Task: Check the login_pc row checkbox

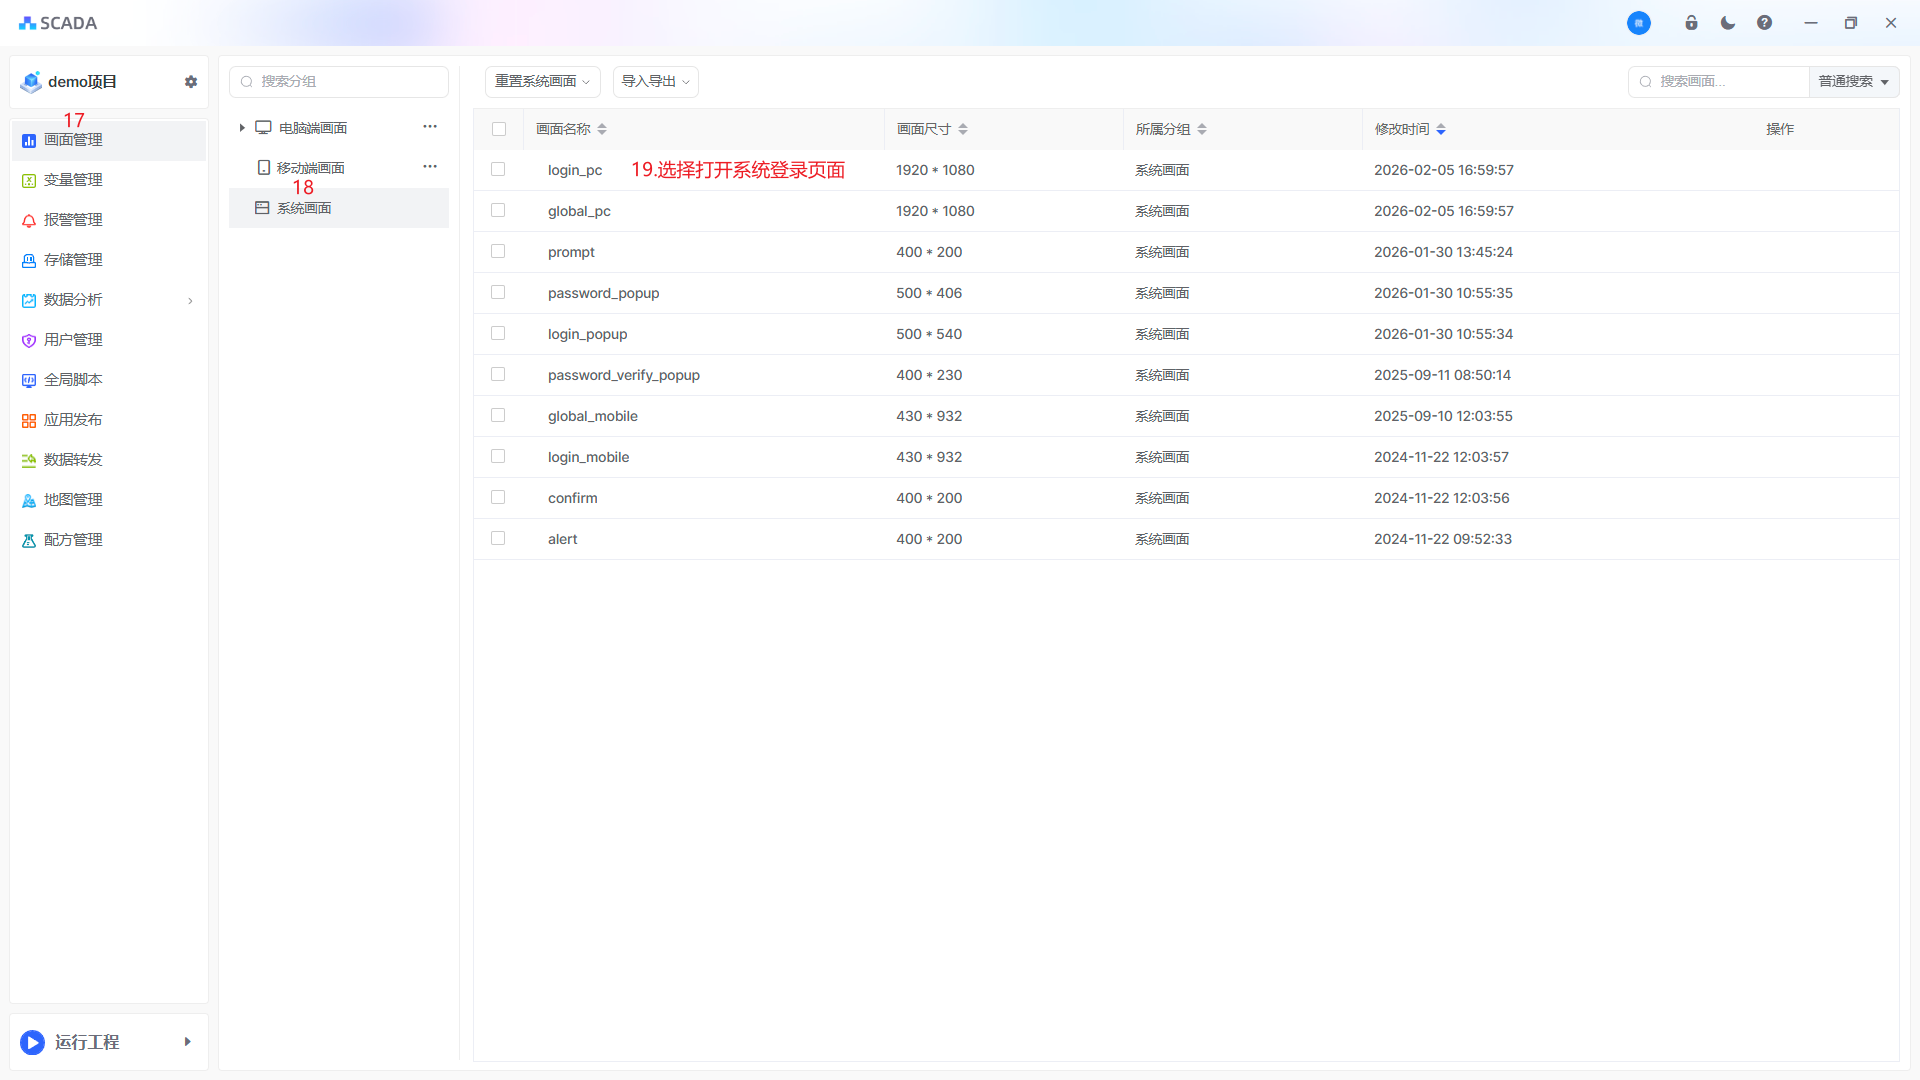Action: (x=498, y=170)
